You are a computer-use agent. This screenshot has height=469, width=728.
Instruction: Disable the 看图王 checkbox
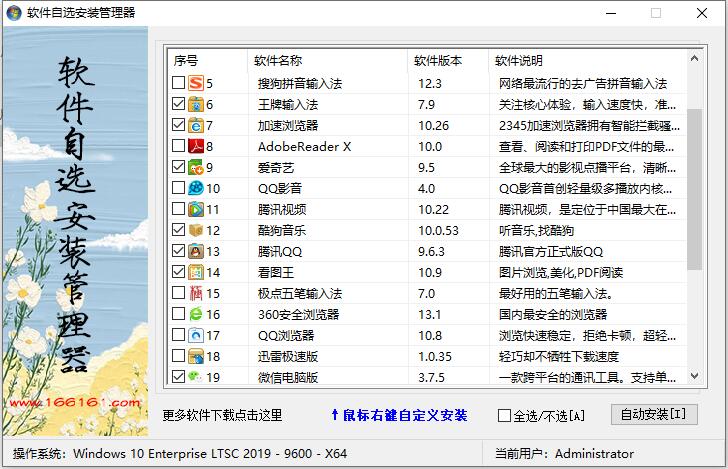pos(178,272)
